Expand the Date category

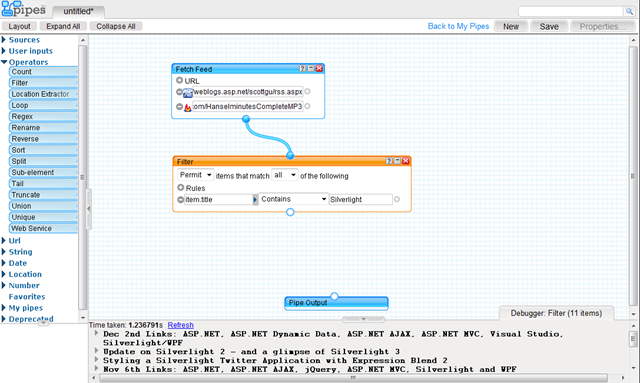click(x=4, y=263)
